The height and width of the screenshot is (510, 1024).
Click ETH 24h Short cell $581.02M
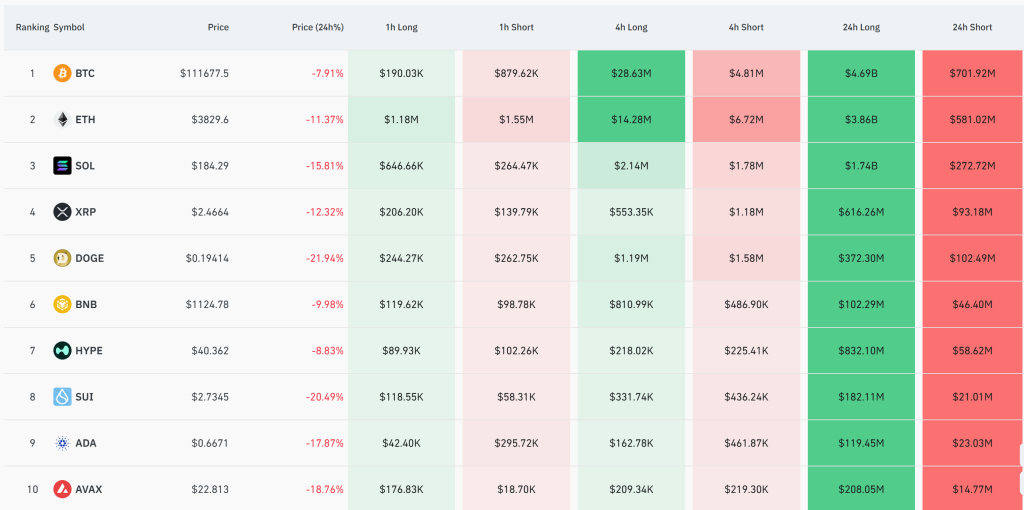point(972,119)
